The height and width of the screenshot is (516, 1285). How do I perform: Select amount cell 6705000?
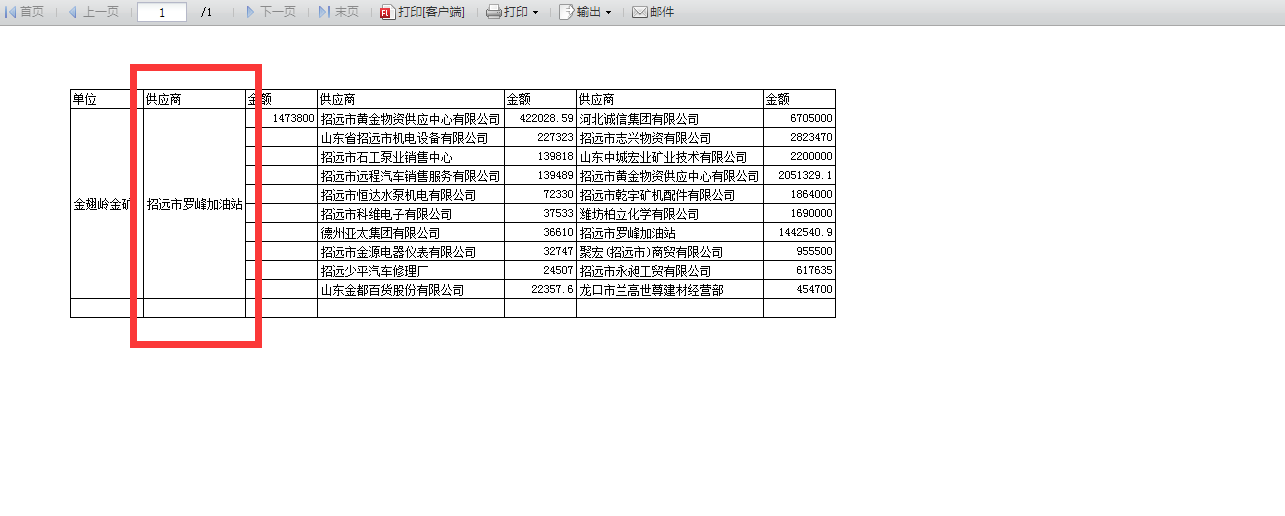pyautogui.click(x=799, y=118)
